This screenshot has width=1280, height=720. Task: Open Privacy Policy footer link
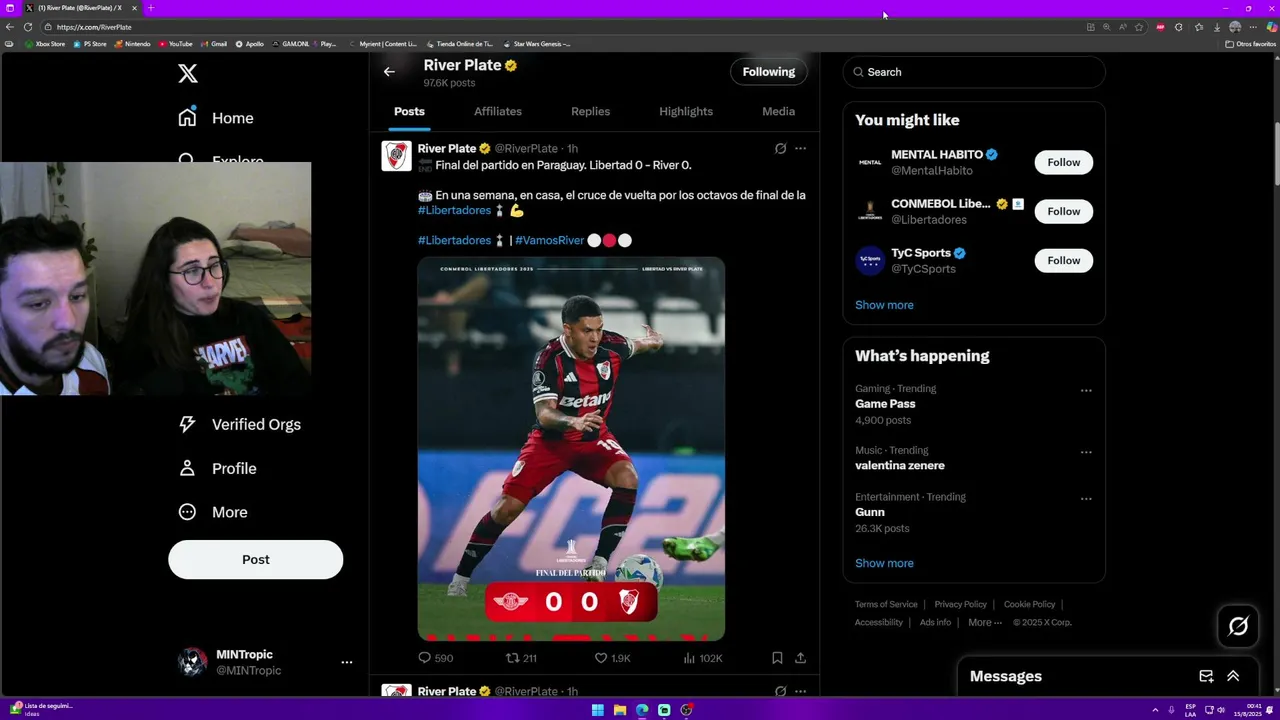point(960,604)
